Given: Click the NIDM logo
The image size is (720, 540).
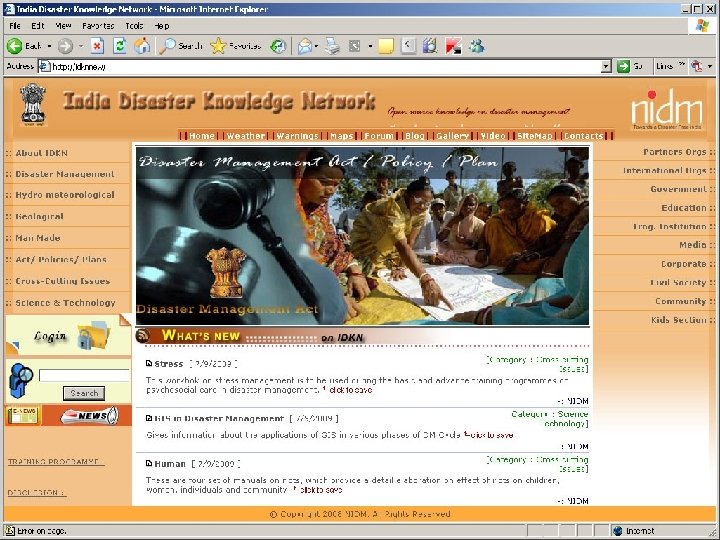Looking at the screenshot, I should tap(667, 109).
